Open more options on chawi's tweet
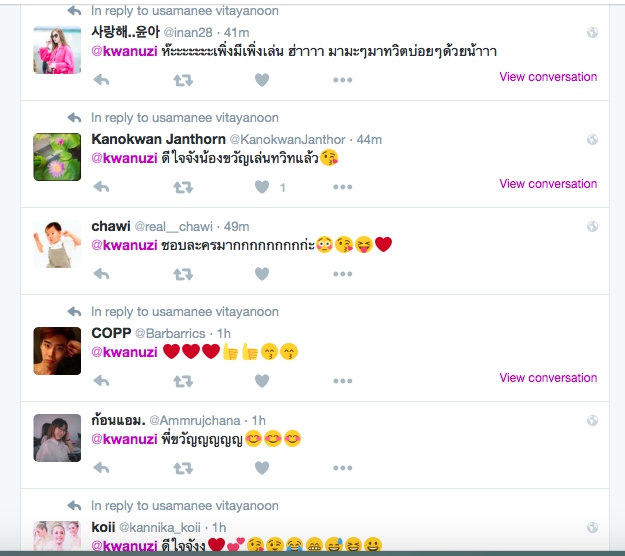Screen dimensions: 625x556 [x=342, y=274]
